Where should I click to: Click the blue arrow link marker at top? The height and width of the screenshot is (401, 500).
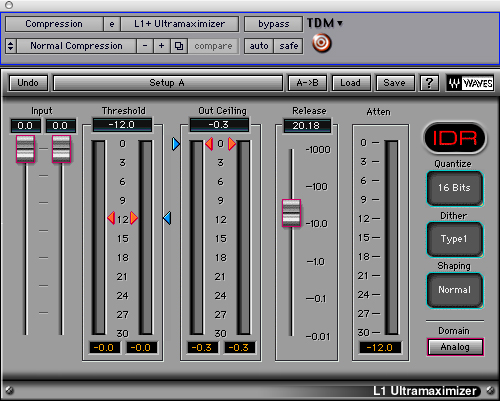176,144
